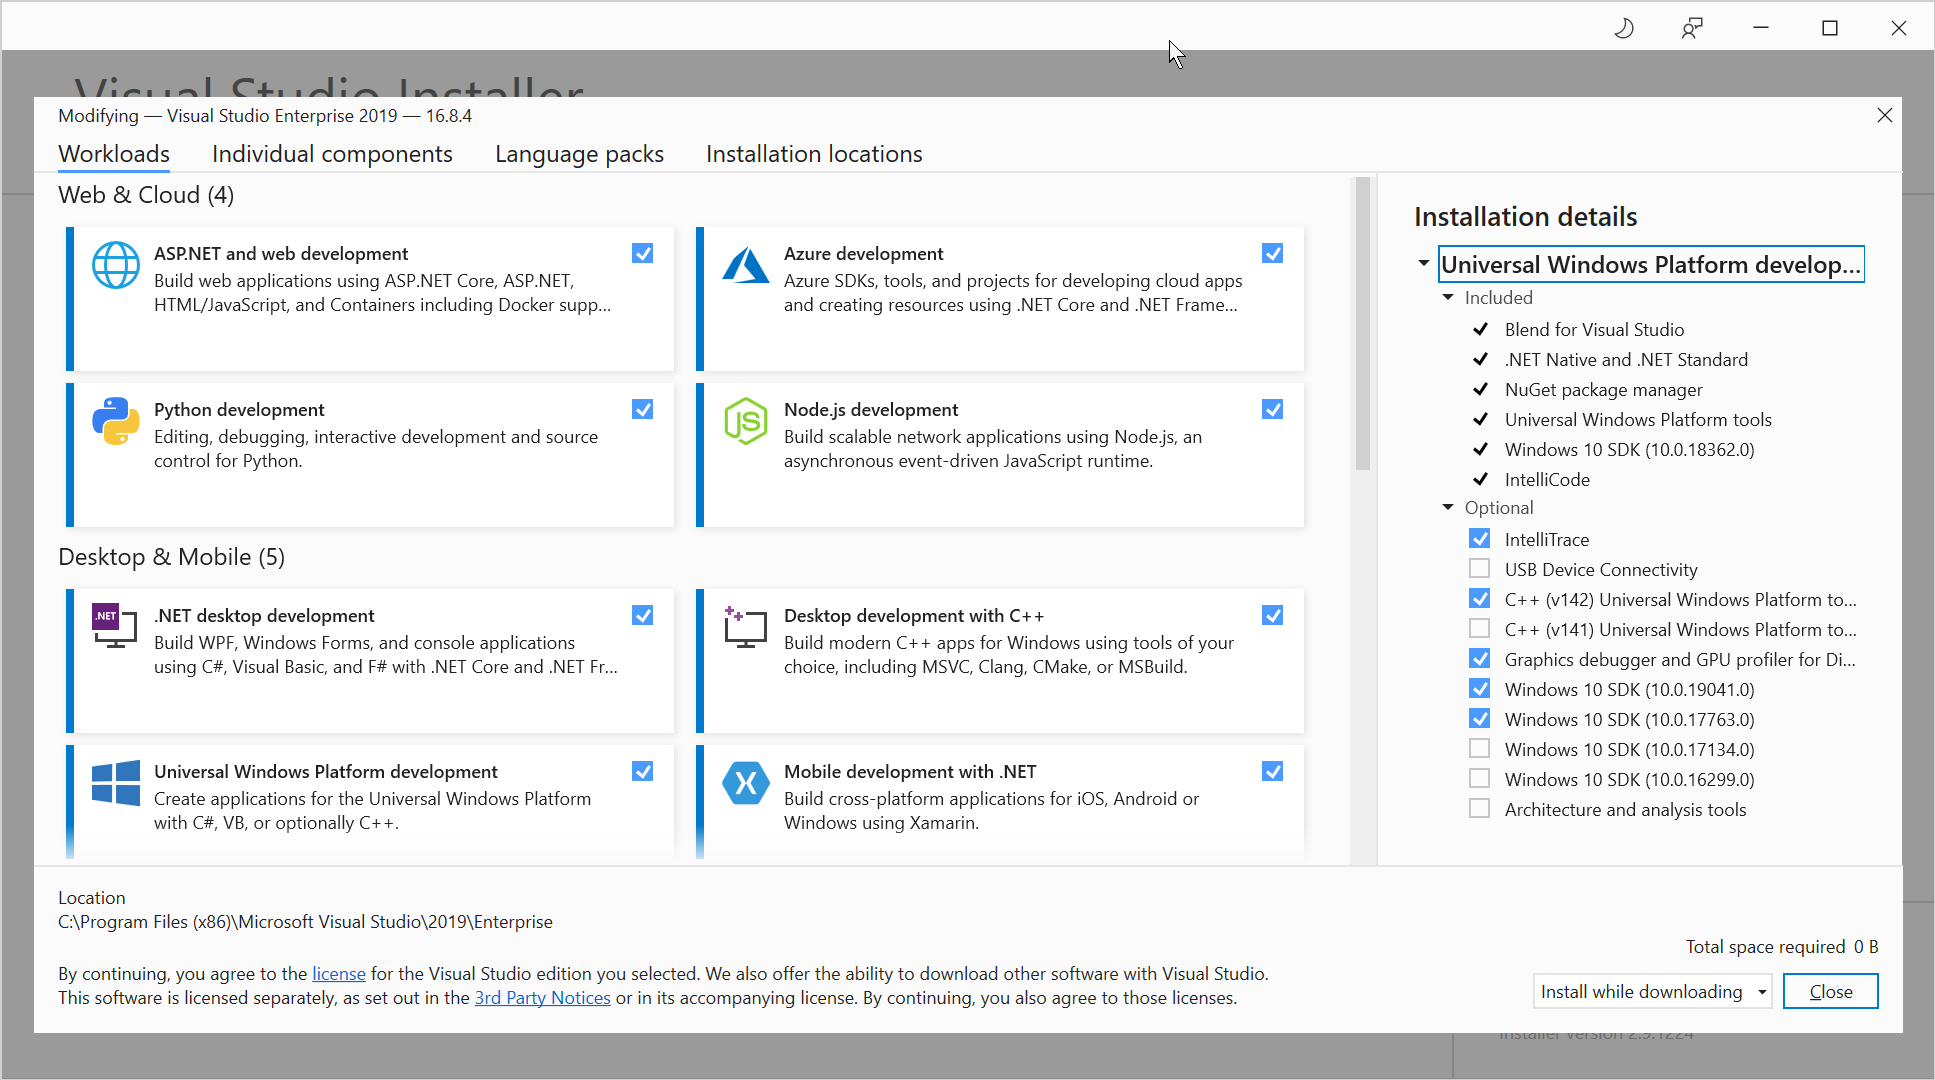Collapse the Optional section
Image resolution: width=1935 pixels, height=1080 pixels.
(1447, 507)
